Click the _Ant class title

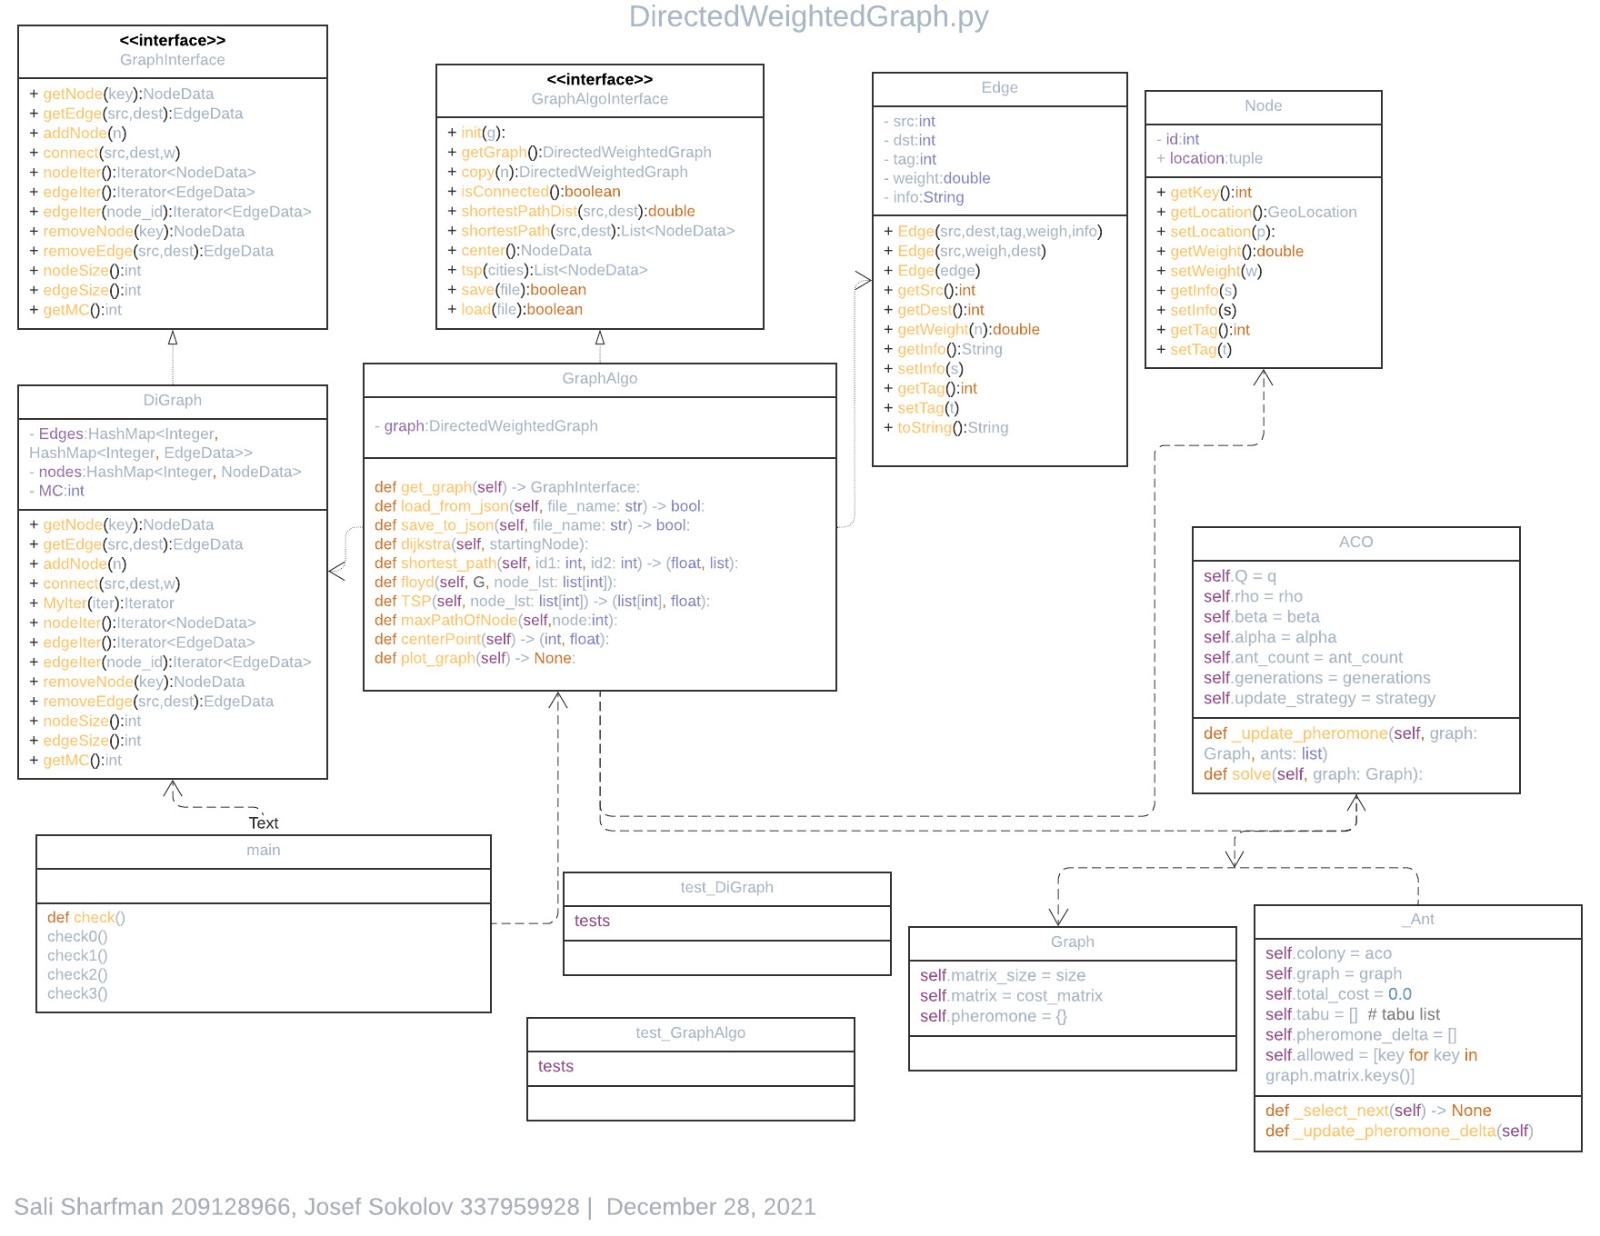click(x=1419, y=918)
